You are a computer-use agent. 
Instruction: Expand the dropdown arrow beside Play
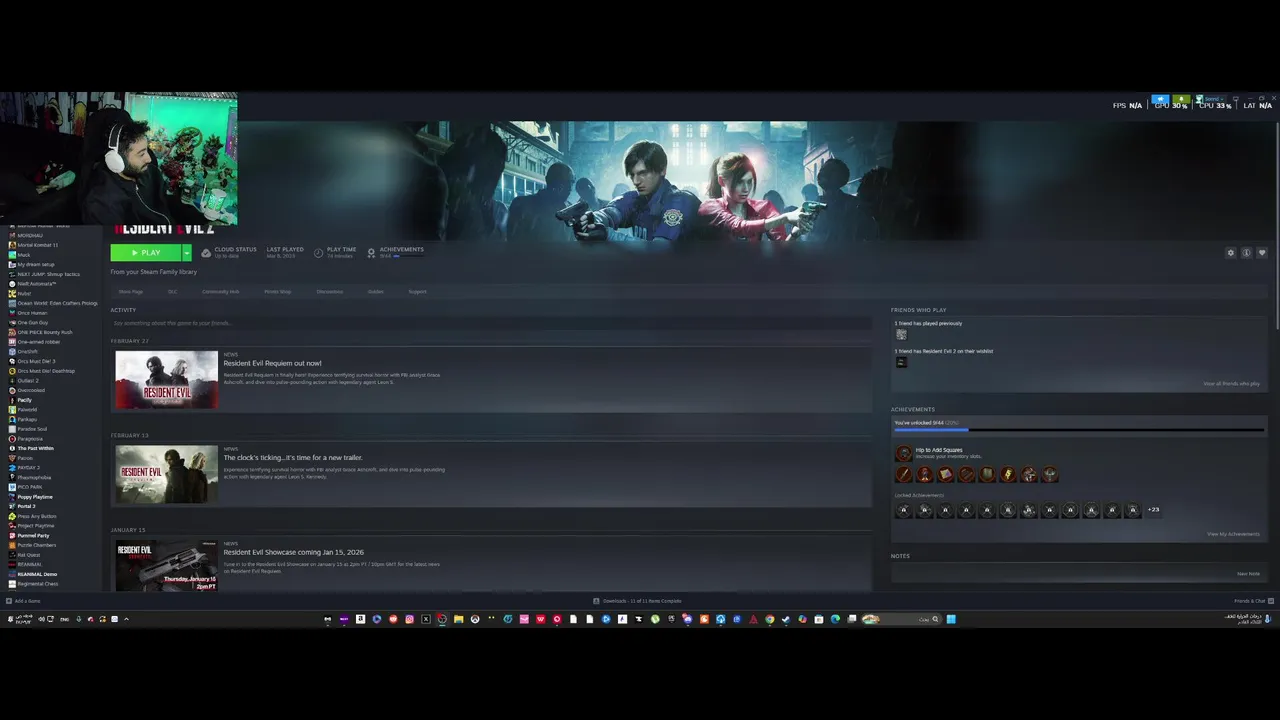pos(186,253)
